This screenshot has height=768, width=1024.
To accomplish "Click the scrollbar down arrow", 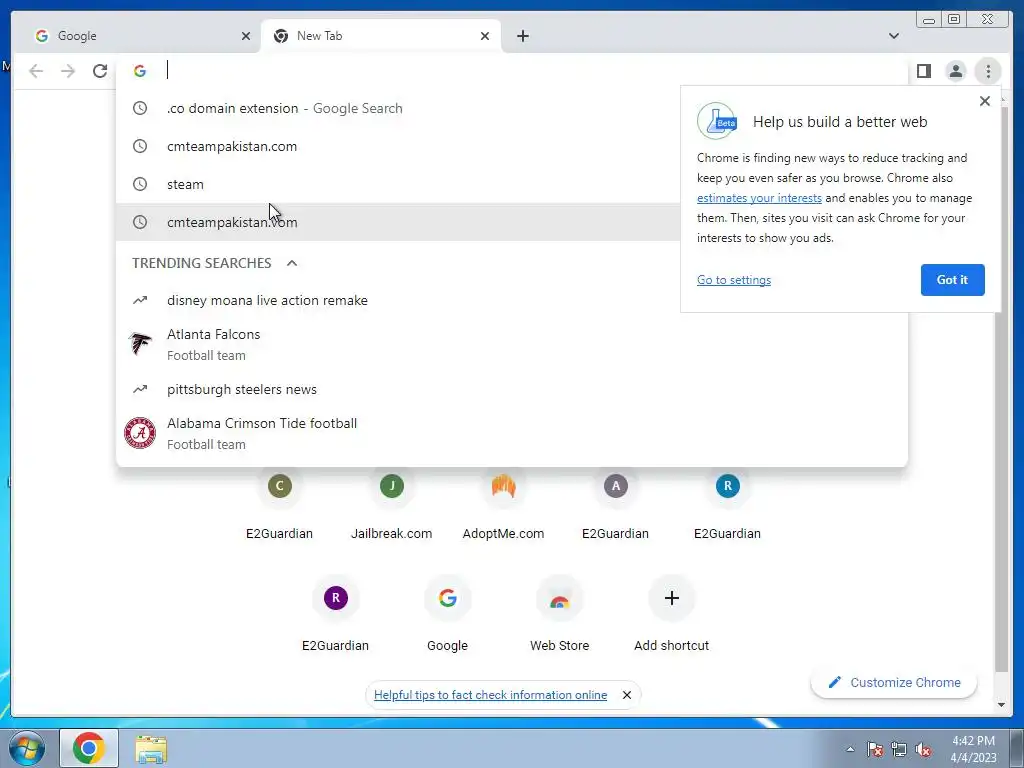I will 1001,705.
